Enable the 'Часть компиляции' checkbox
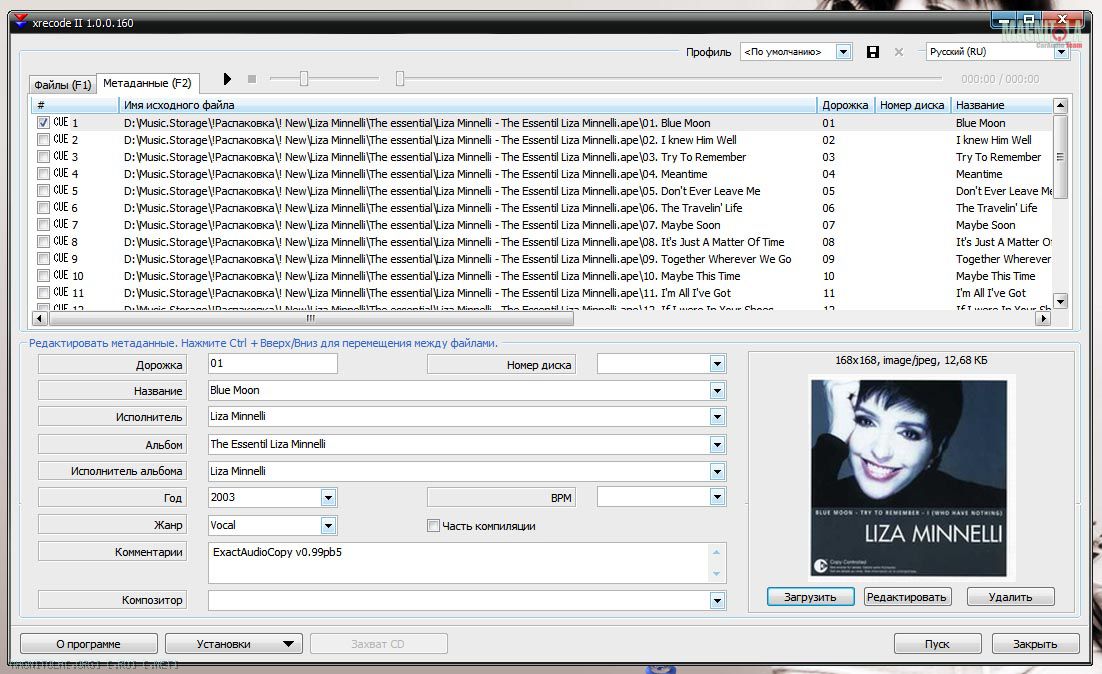 coord(433,526)
